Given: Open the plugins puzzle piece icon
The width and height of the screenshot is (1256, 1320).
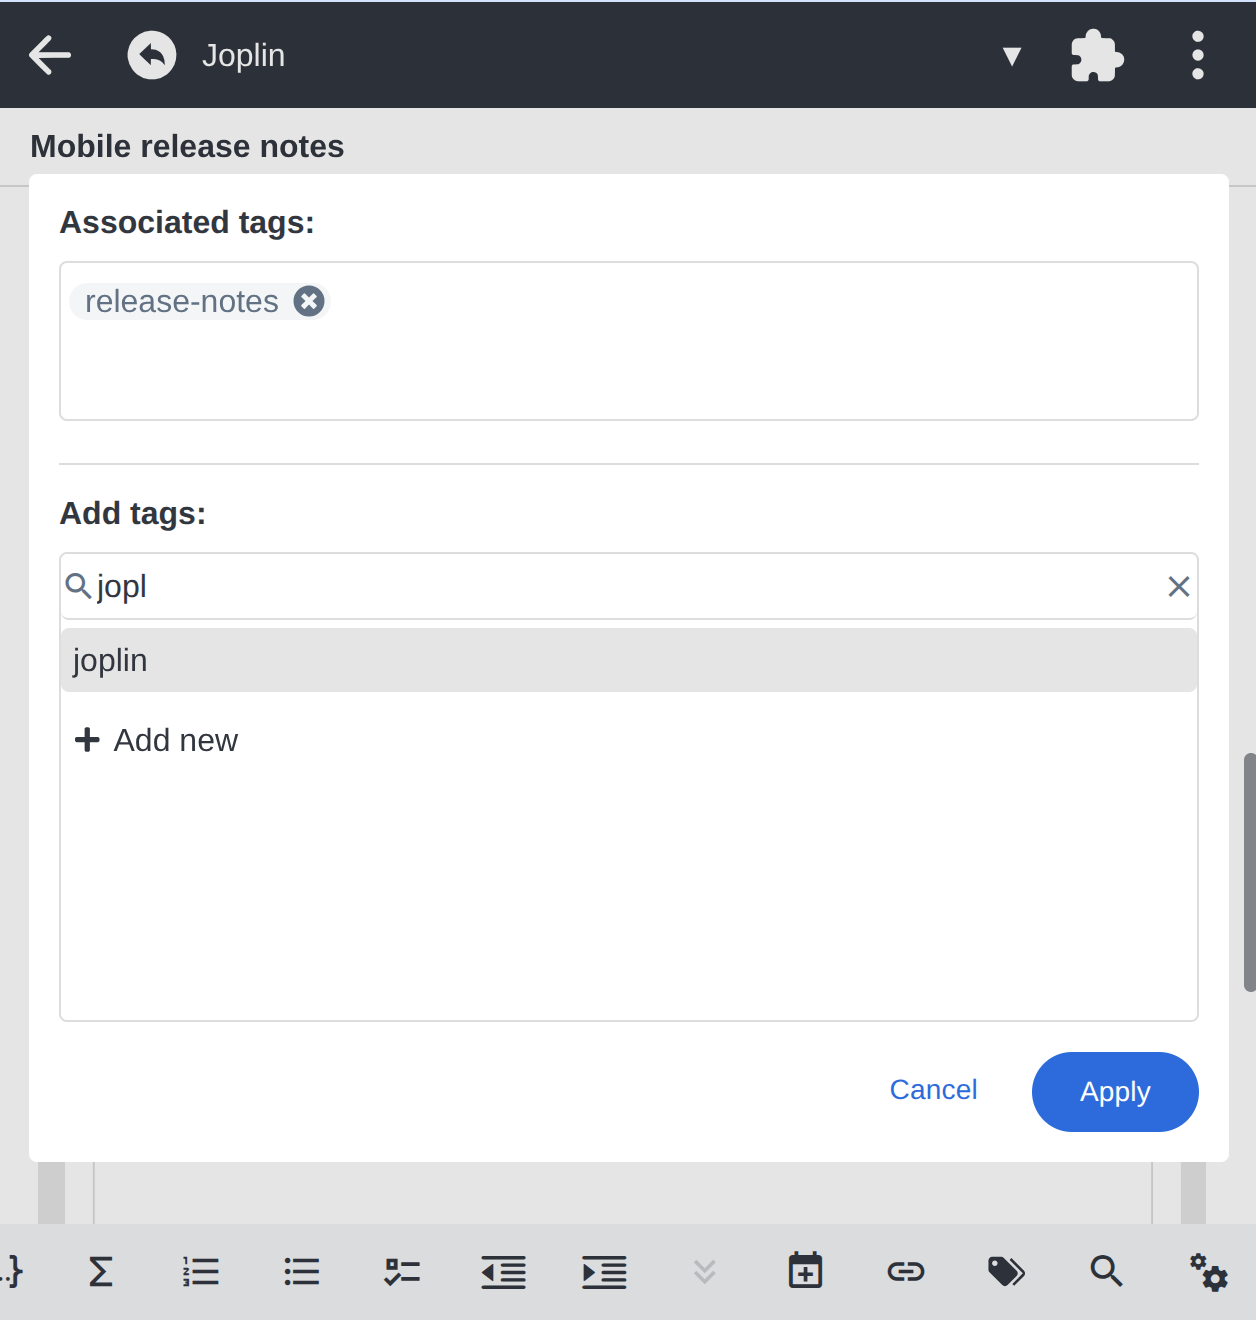Looking at the screenshot, I should click(1097, 56).
